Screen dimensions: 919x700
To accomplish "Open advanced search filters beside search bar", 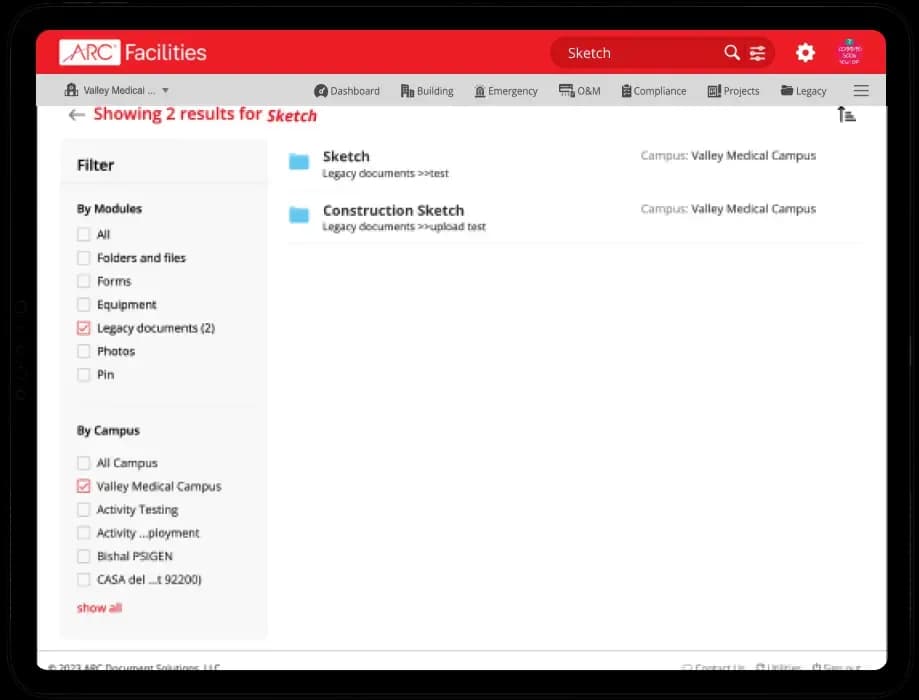I will click(x=757, y=52).
